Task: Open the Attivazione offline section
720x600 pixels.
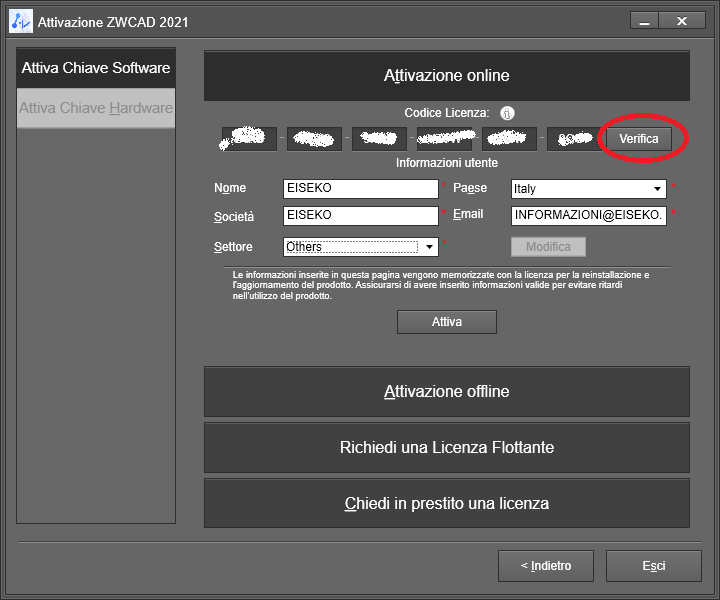Action: click(x=447, y=392)
